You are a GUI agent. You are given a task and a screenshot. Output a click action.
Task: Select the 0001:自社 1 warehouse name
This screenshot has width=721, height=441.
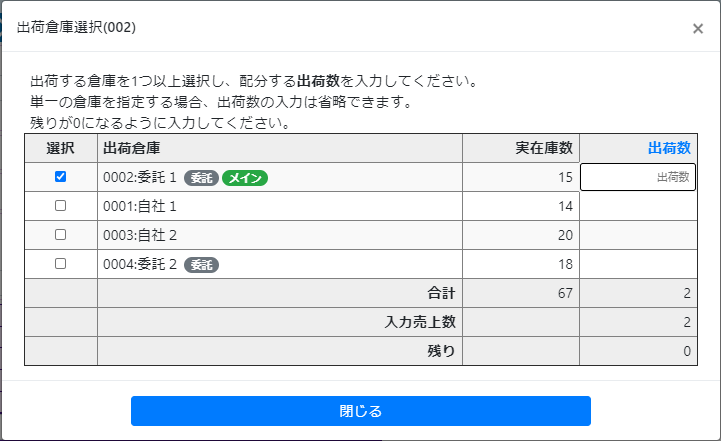coord(140,206)
